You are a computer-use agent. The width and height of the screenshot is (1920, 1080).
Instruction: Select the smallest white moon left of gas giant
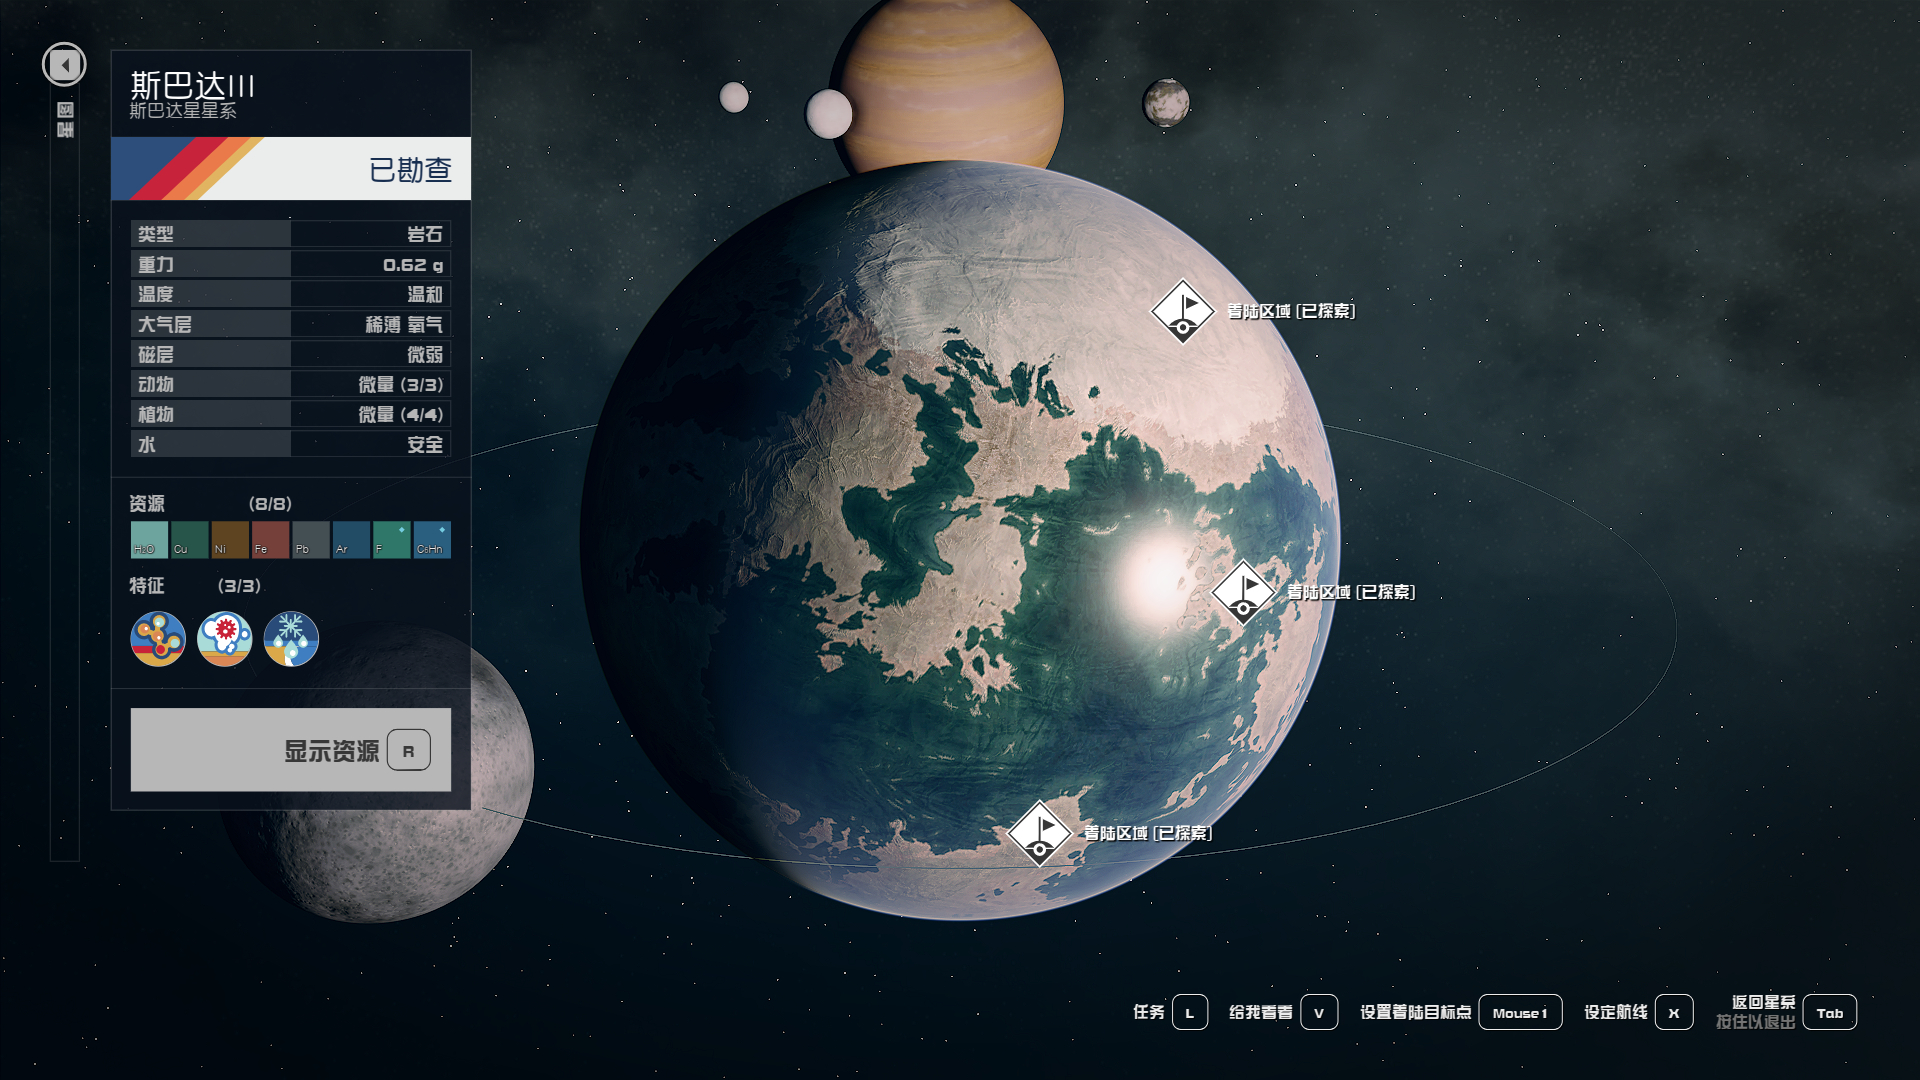[x=734, y=97]
